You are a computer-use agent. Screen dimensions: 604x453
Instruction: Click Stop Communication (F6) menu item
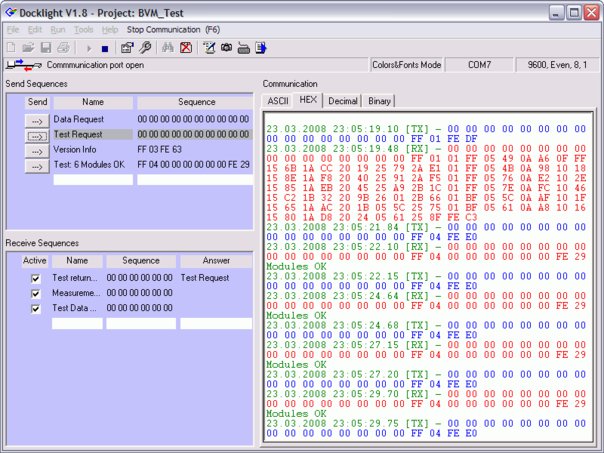click(x=173, y=30)
